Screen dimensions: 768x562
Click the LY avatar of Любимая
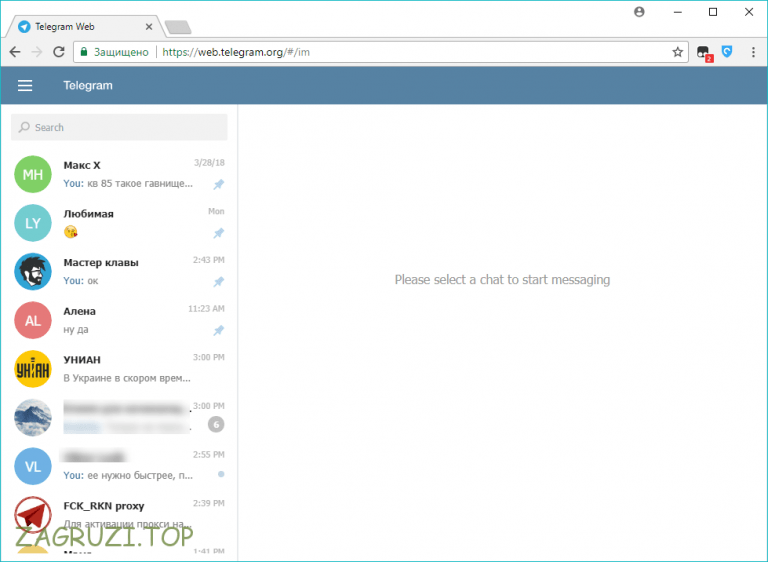[x=33, y=223]
